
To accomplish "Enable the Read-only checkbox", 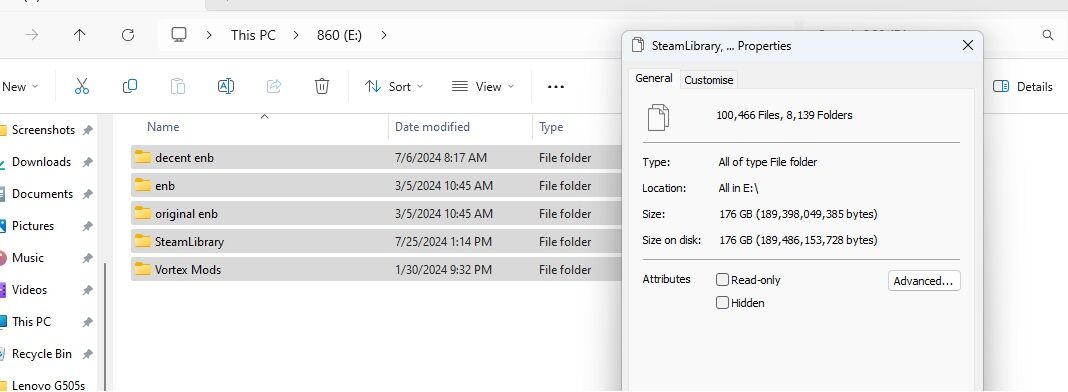I will coord(722,280).
